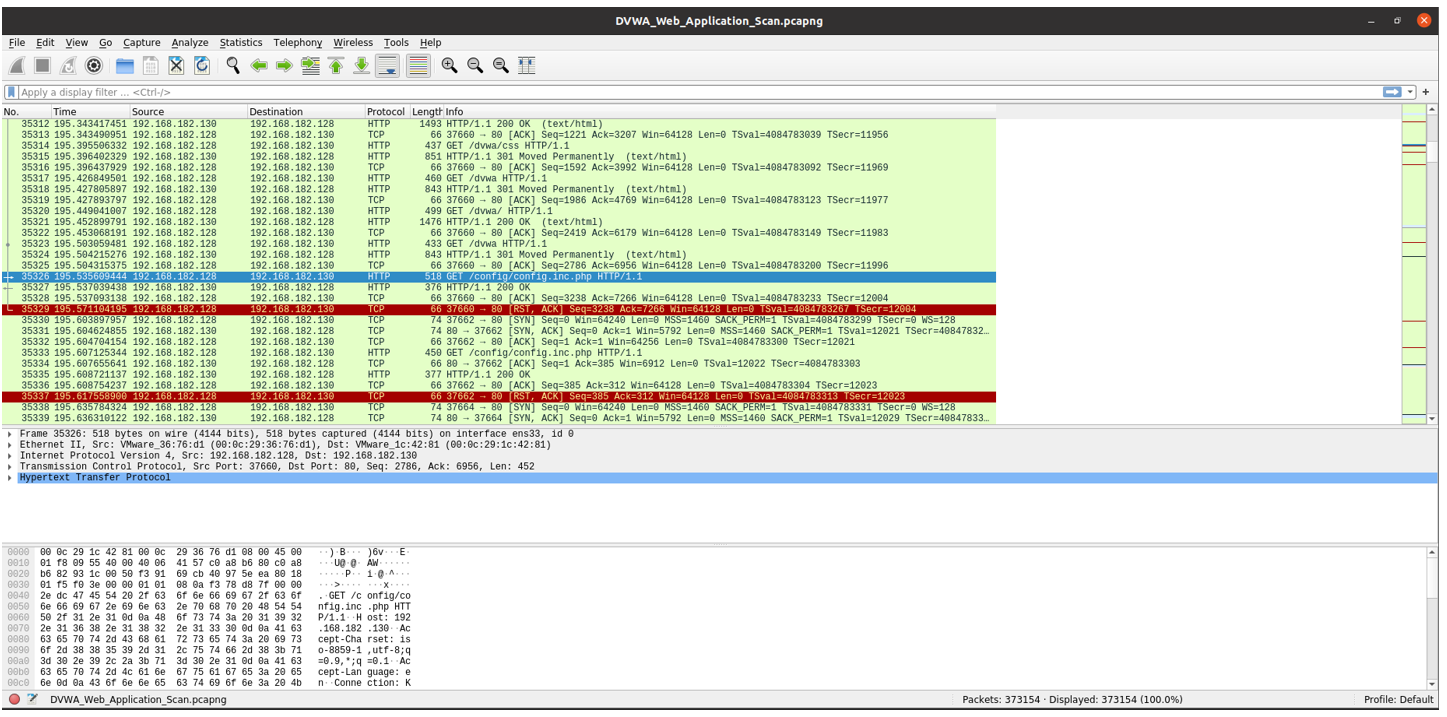
Task: Sort packets by Time column
Action: pyautogui.click(x=90, y=112)
